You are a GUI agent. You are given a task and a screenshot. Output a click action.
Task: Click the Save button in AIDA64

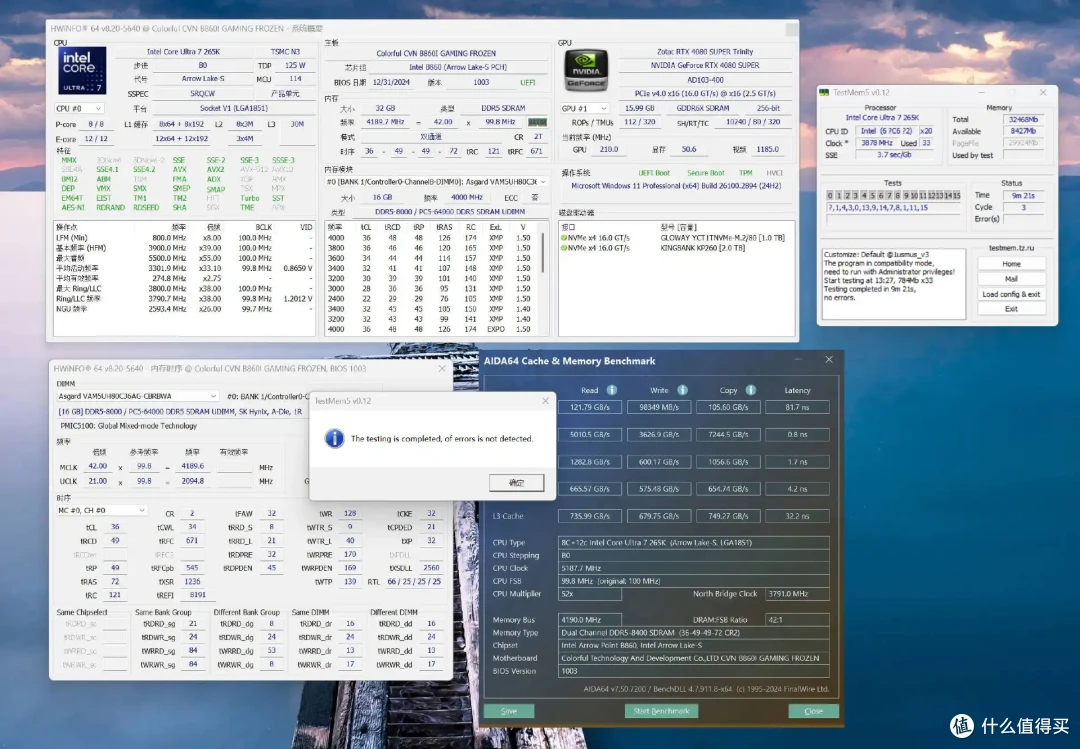coord(509,710)
